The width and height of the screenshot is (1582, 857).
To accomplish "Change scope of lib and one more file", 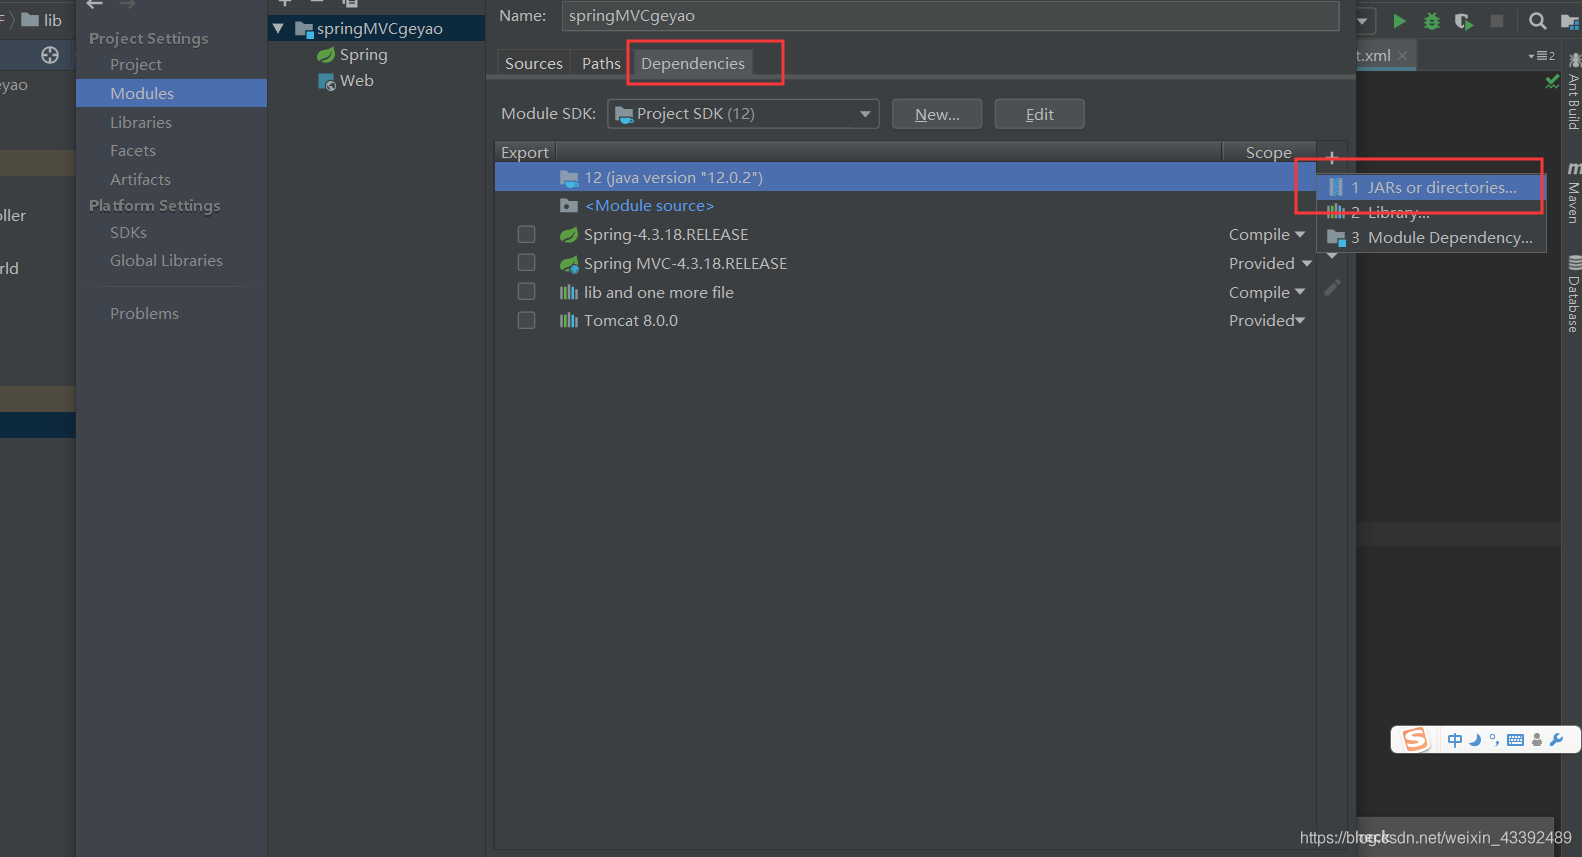I will pyautogui.click(x=1267, y=292).
